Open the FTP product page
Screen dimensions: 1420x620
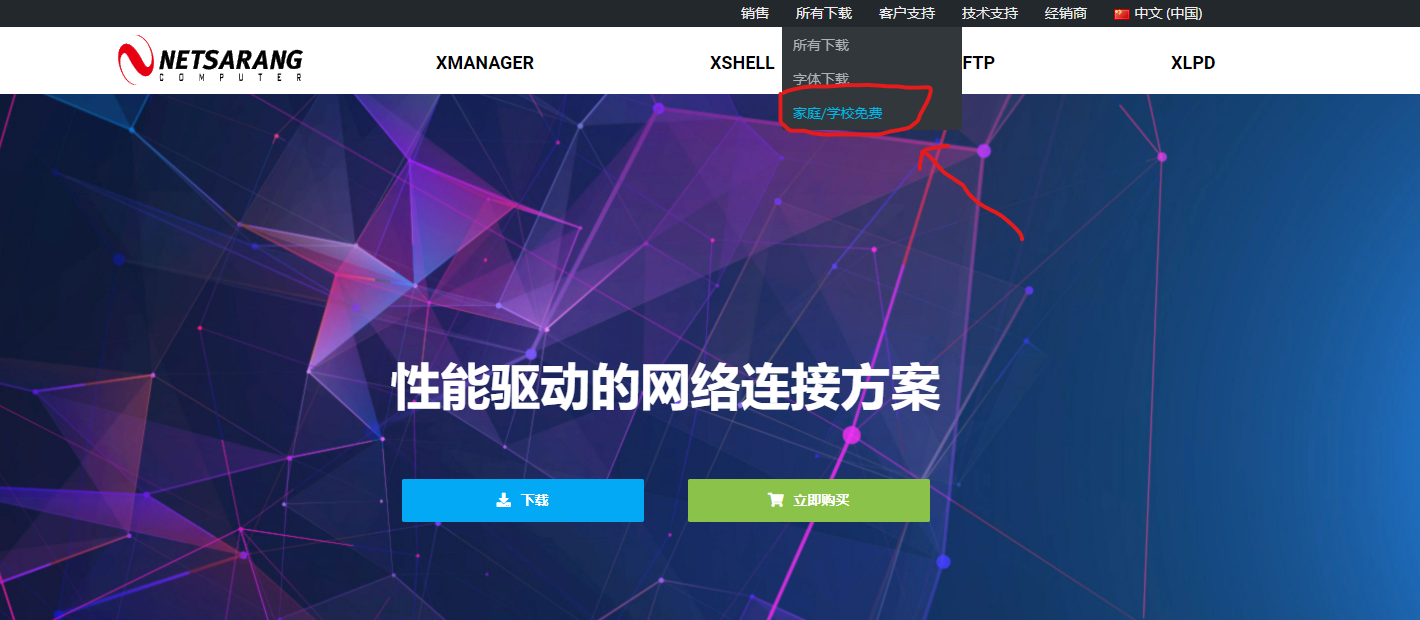click(979, 62)
